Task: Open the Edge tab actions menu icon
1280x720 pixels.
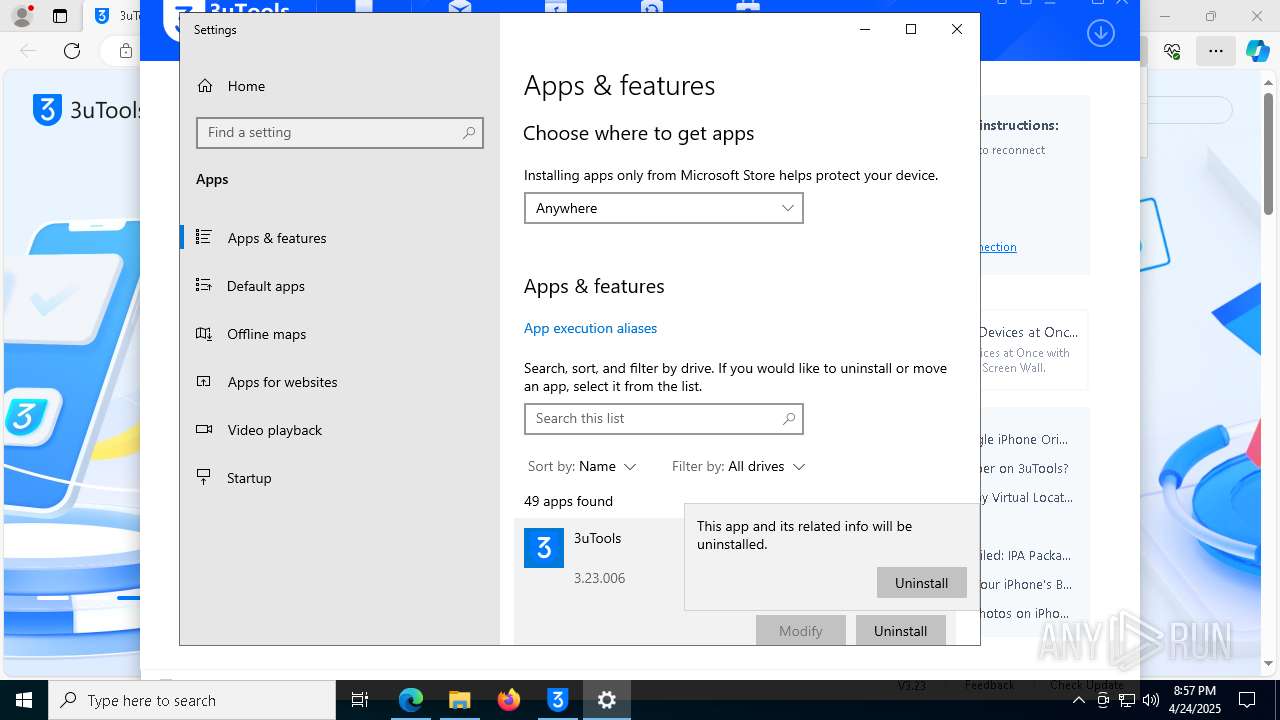Action: (60, 16)
